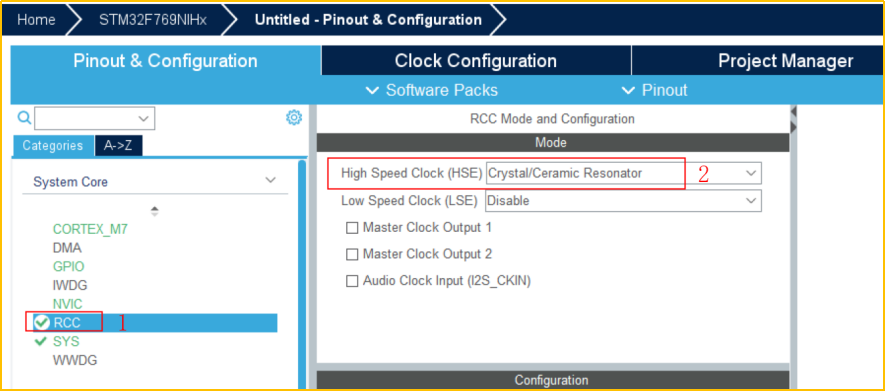Select CORTEX_M7 in the peripheral list
The image size is (886, 391).
pos(90,229)
